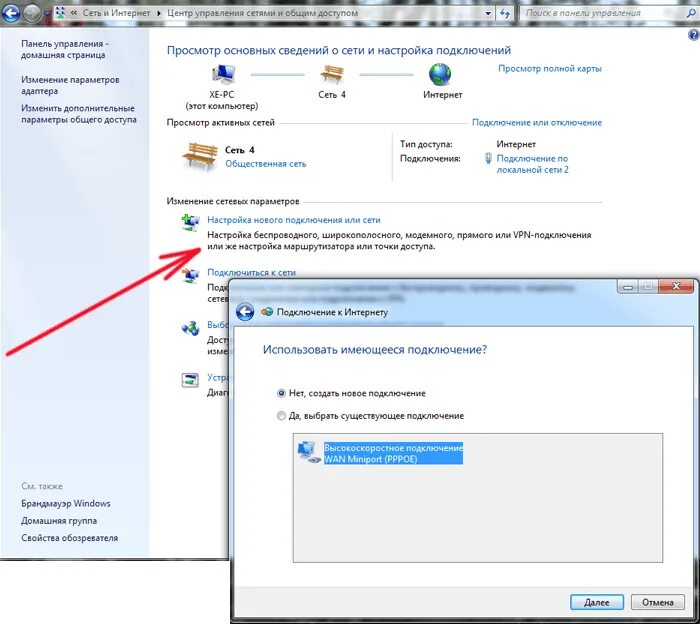Click the network plug icon near 'Подключения'

488,158
